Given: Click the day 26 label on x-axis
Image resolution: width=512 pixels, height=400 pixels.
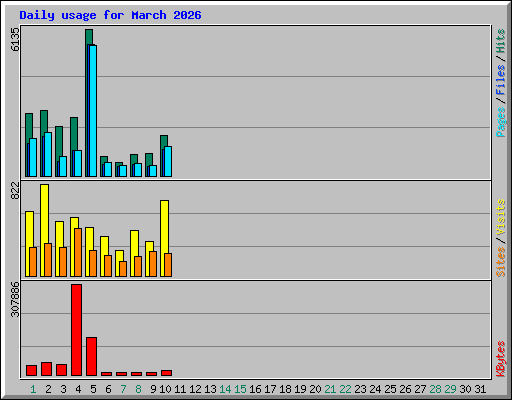Looking at the screenshot, I should coord(405,389).
